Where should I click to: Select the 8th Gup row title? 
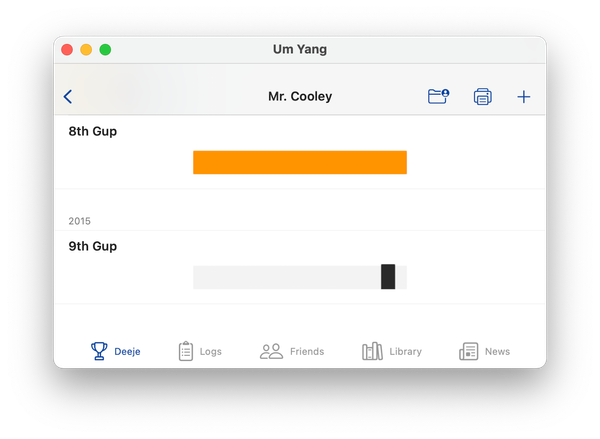point(93,131)
